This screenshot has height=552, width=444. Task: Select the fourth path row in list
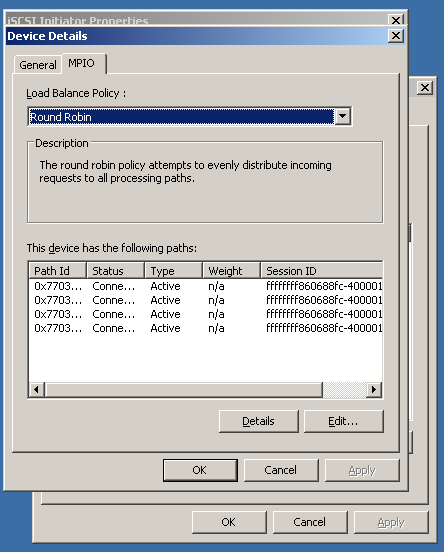(206, 328)
